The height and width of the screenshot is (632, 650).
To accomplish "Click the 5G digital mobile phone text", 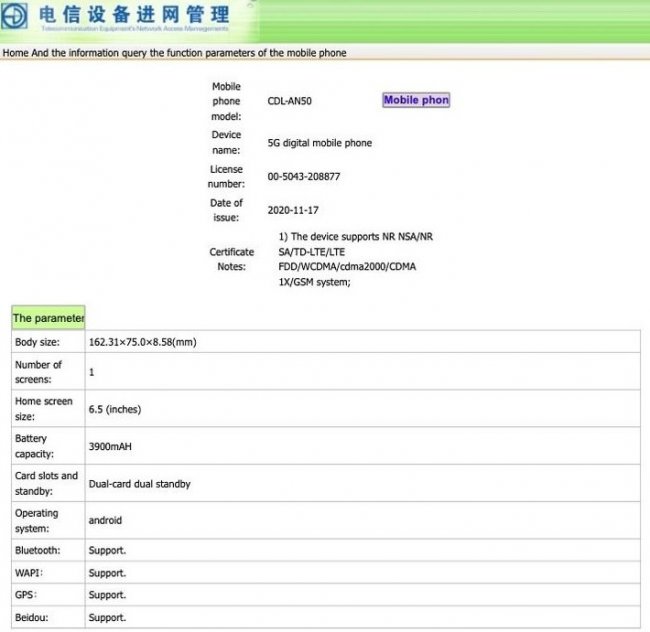I will 319,143.
